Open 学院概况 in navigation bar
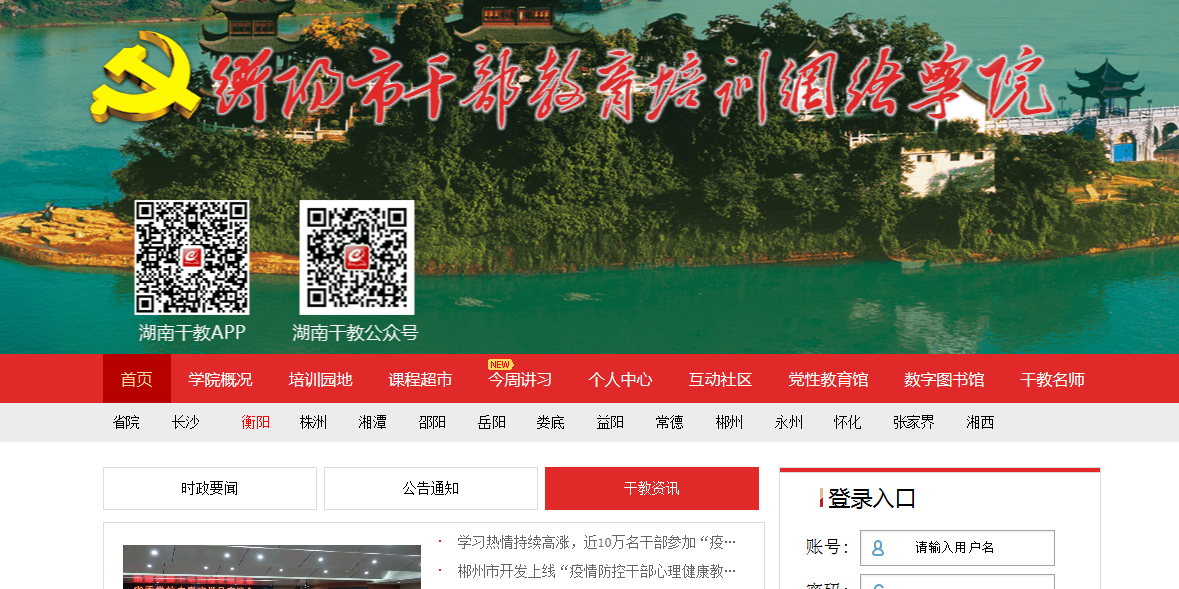Screen dimensions: 1179x589 221,379
